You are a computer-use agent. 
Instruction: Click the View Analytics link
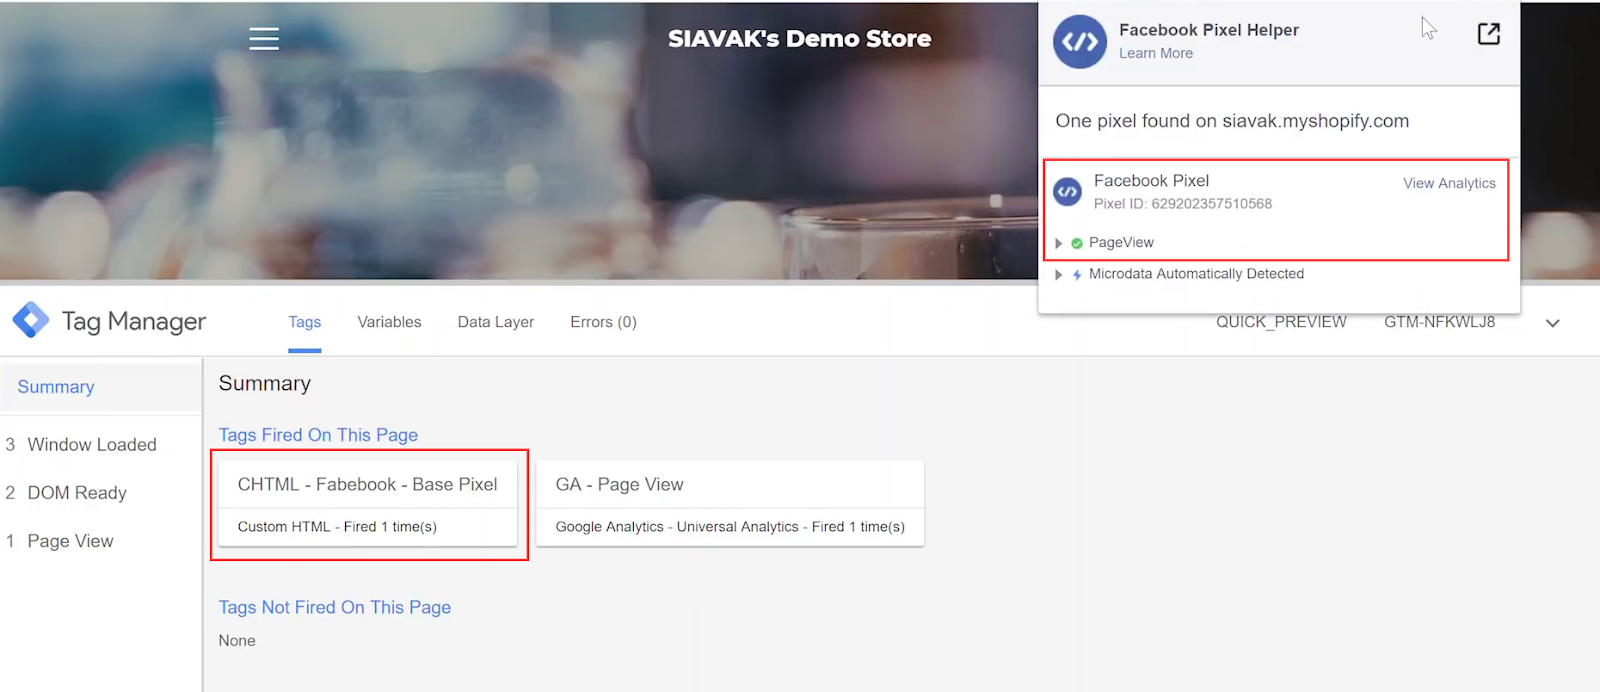pyautogui.click(x=1449, y=183)
